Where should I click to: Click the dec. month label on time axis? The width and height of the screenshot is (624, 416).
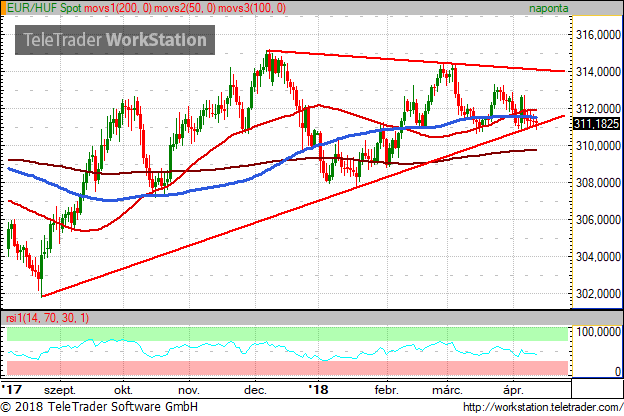(255, 390)
